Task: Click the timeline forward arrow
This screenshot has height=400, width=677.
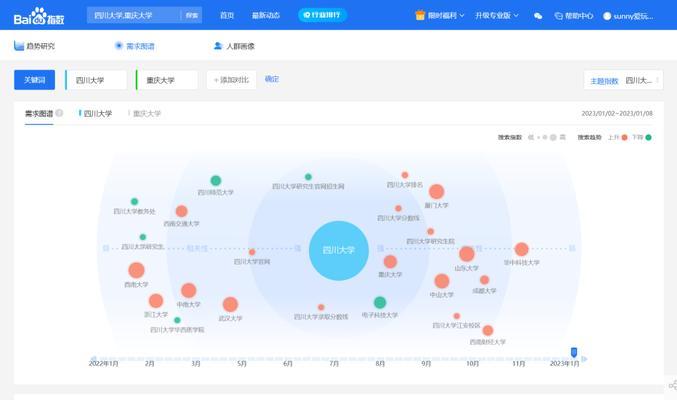Action: click(584, 359)
